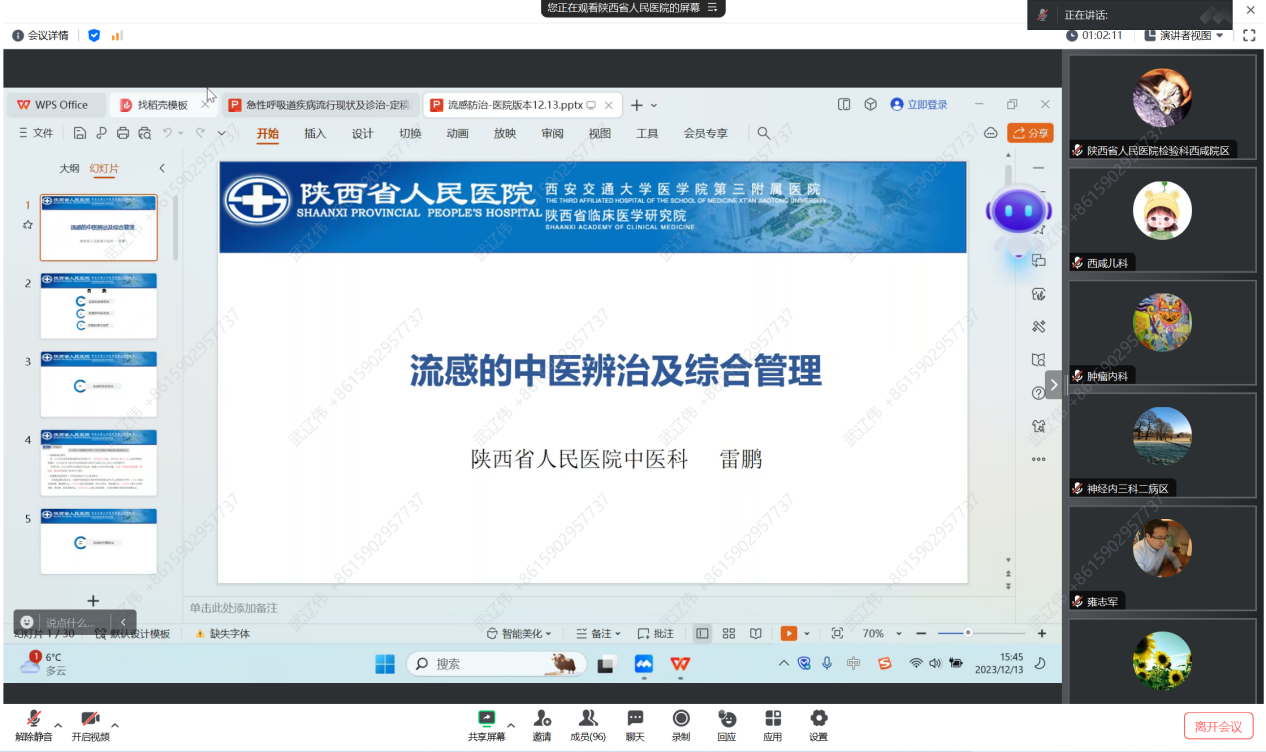Open Meeting Details at top left
Screen dimensions: 1266x752
click(x=41, y=35)
